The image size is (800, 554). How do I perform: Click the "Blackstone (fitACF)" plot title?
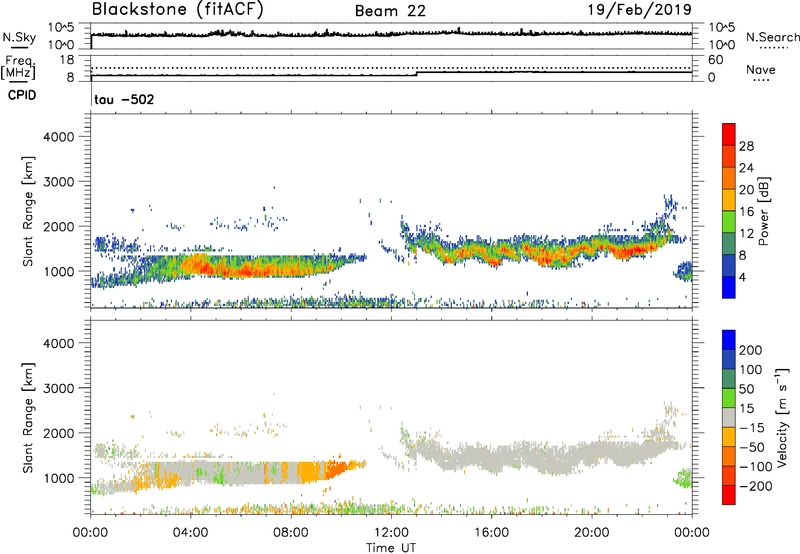coord(178,10)
